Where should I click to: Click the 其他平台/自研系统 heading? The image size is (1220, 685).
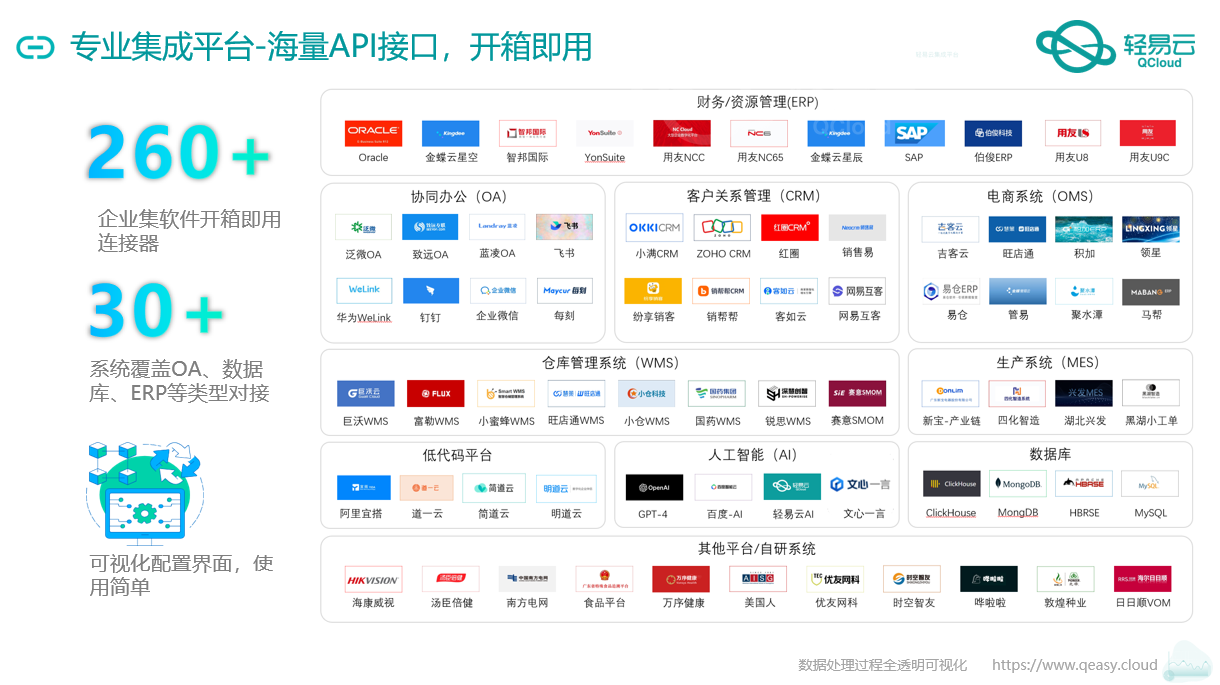[x=757, y=548]
